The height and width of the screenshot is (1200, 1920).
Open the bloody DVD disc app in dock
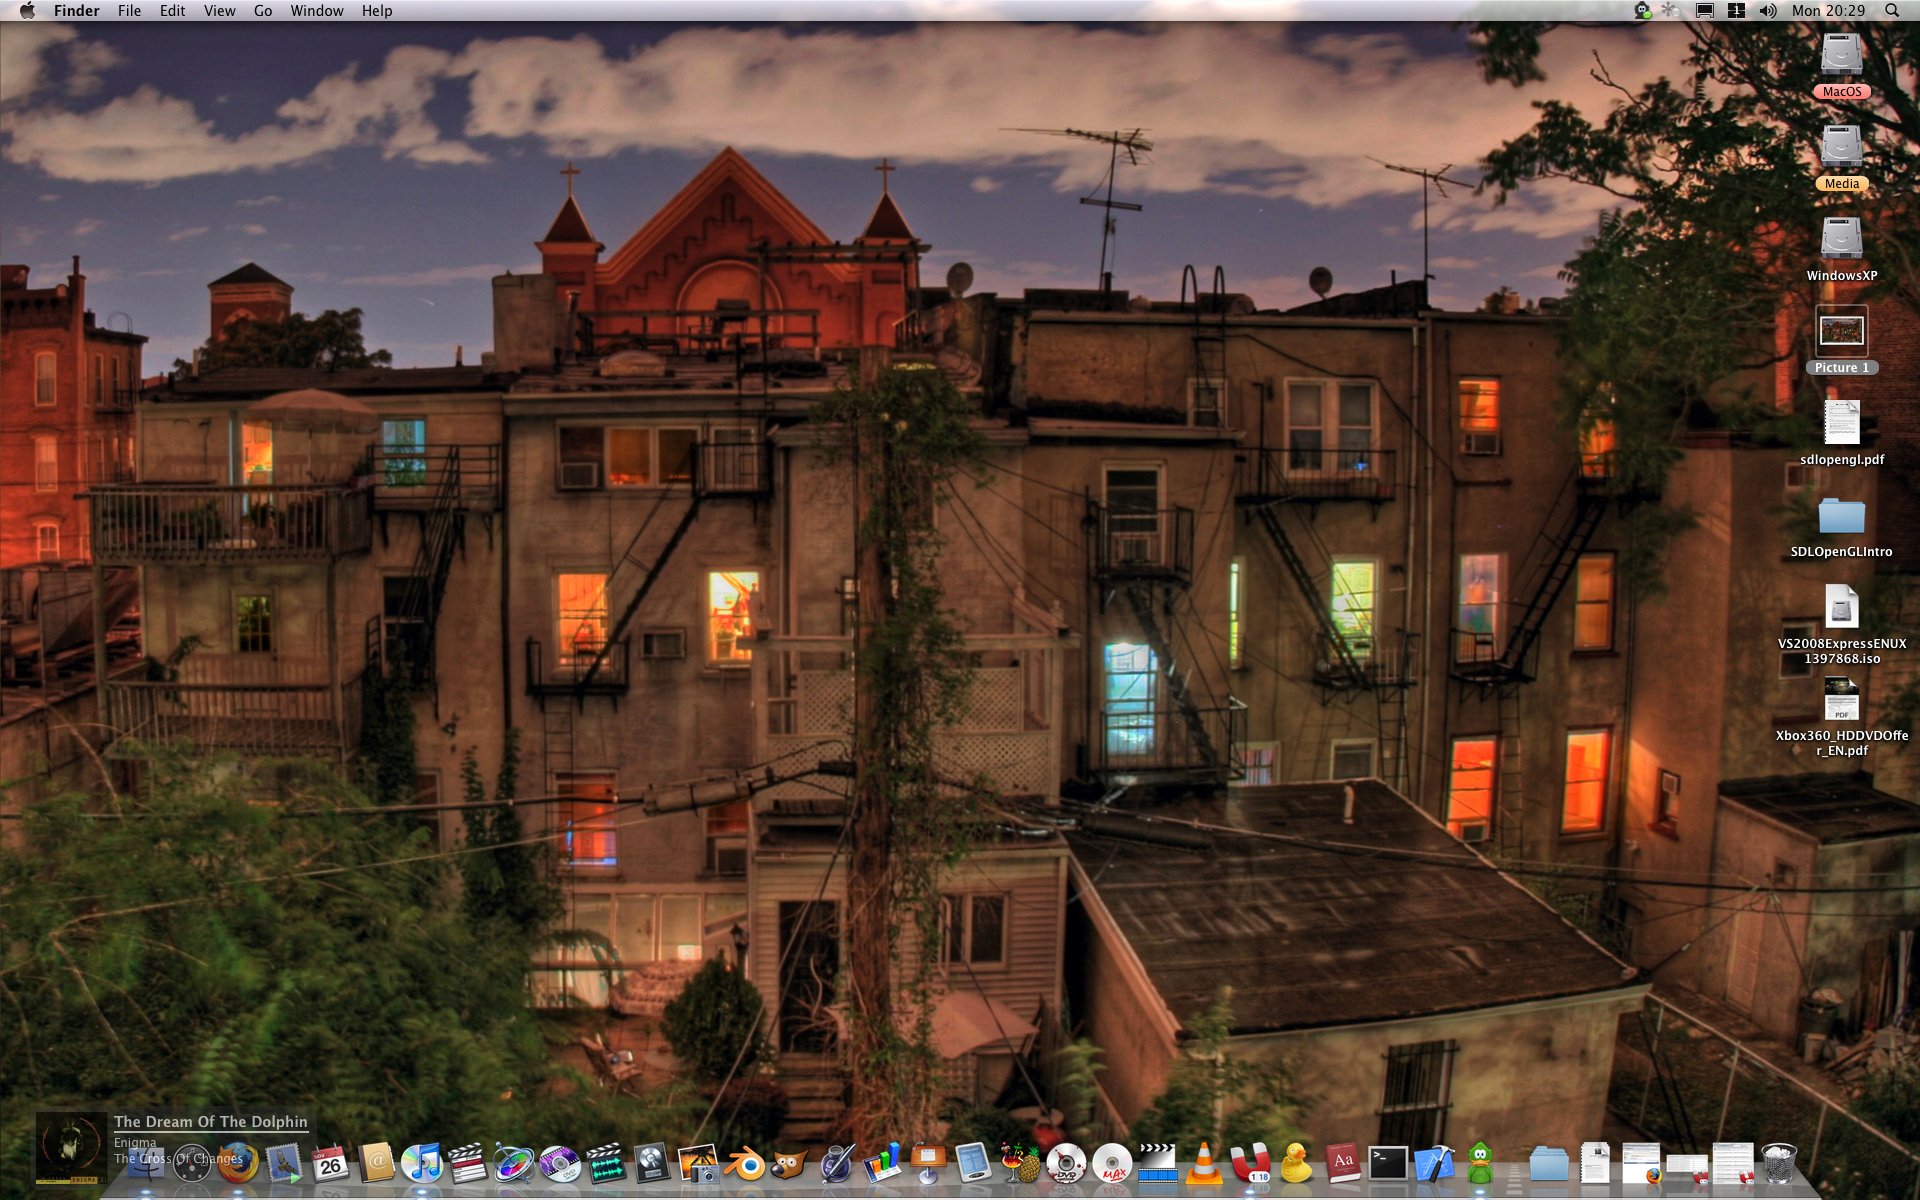coord(1066,1164)
